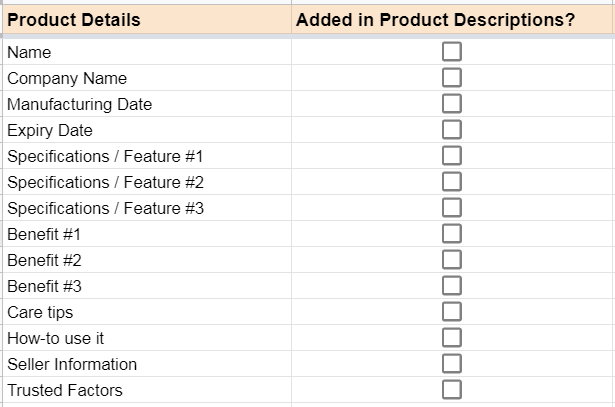
Task: Check Specifications / Feature #1 checkbox
Action: tap(452, 156)
